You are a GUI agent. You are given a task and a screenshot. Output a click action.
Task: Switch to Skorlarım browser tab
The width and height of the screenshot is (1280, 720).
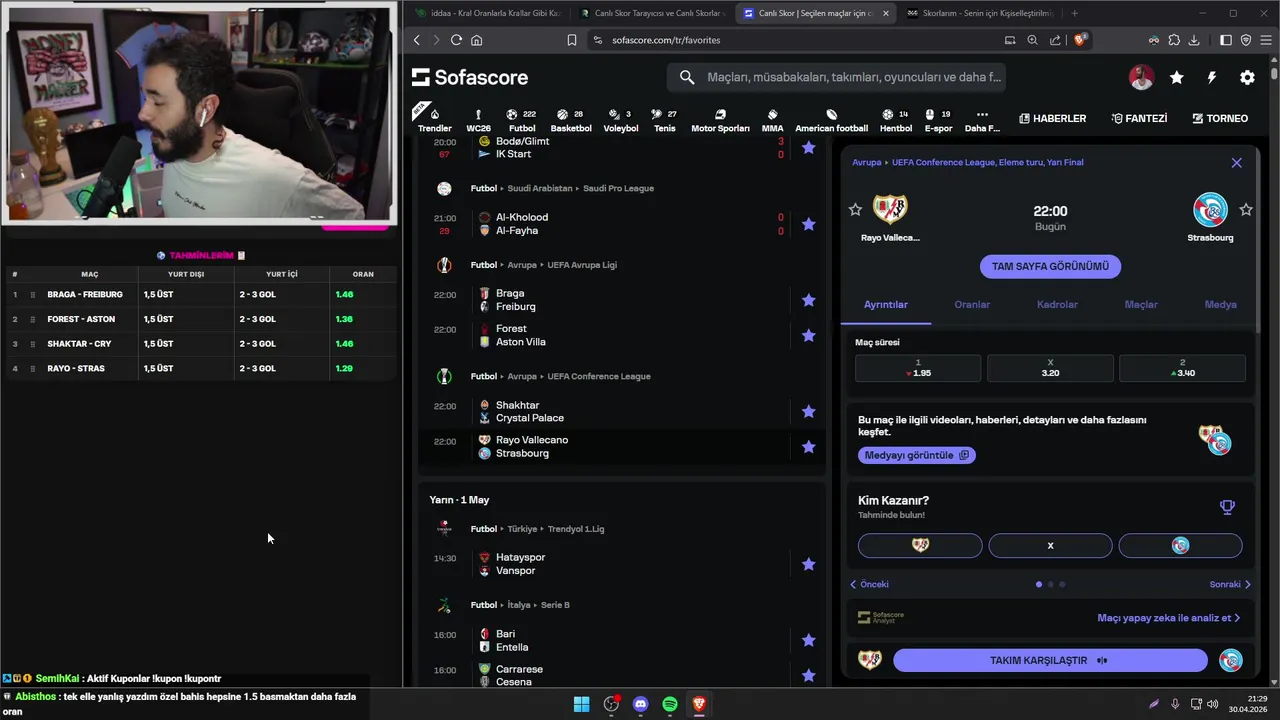(981, 13)
